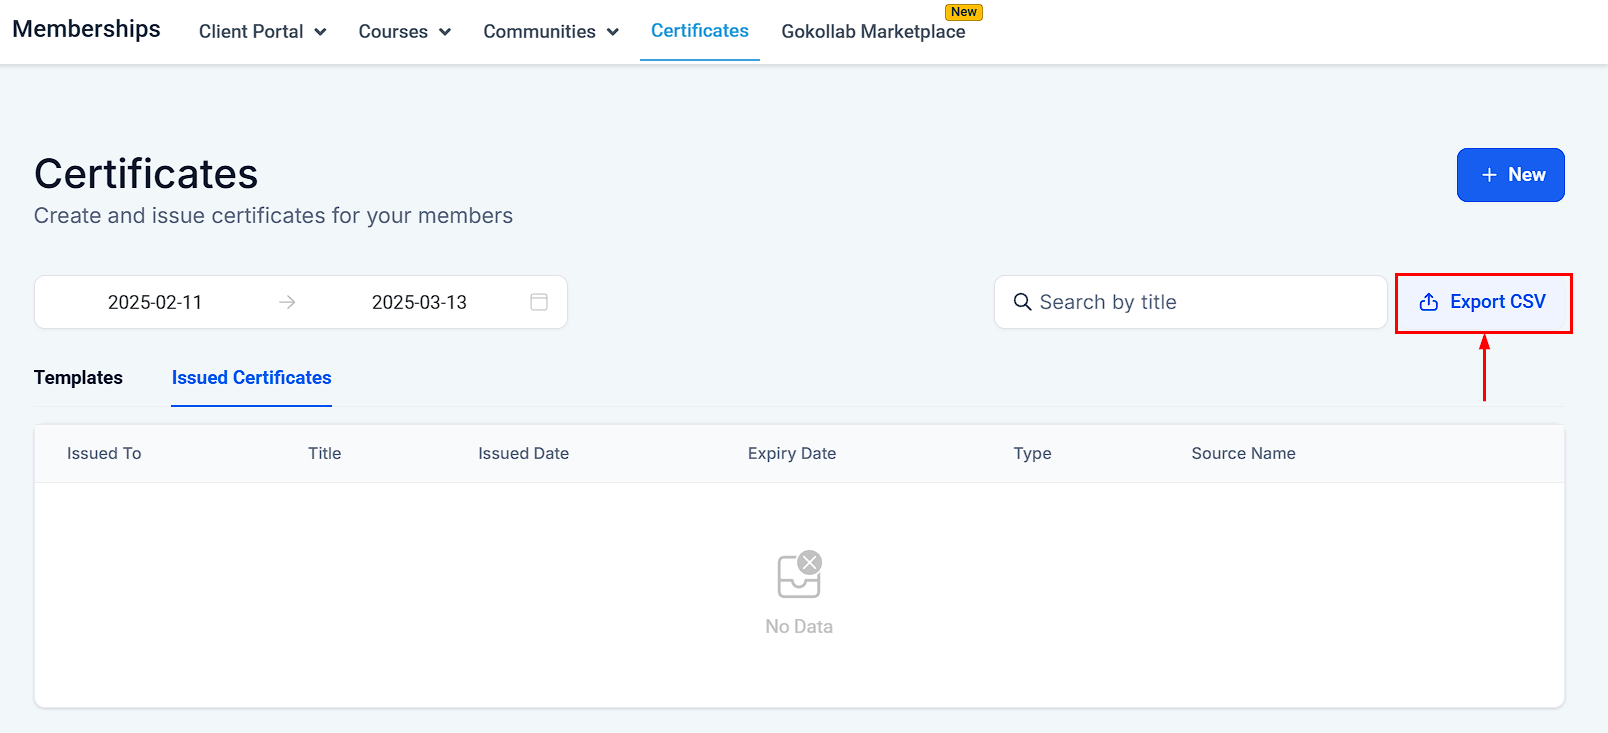Click the Expiry Date column header

click(x=792, y=454)
